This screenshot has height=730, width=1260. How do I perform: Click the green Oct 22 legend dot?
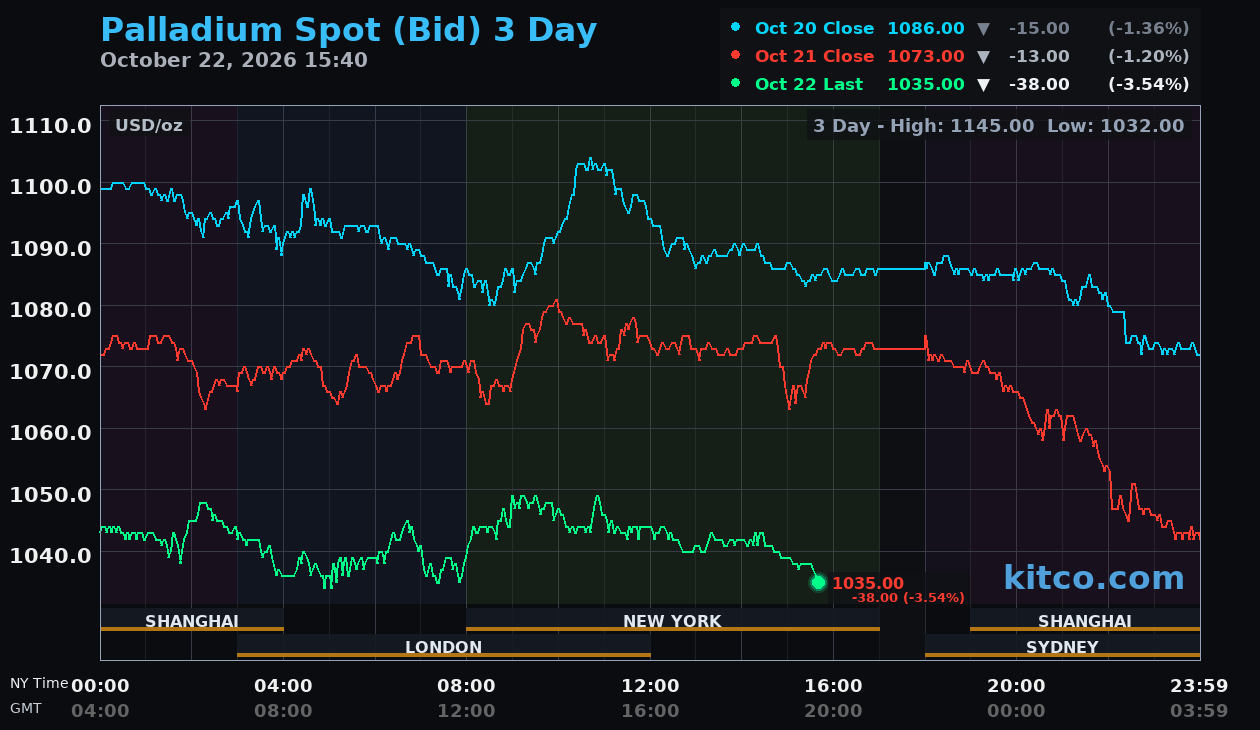[x=736, y=83]
